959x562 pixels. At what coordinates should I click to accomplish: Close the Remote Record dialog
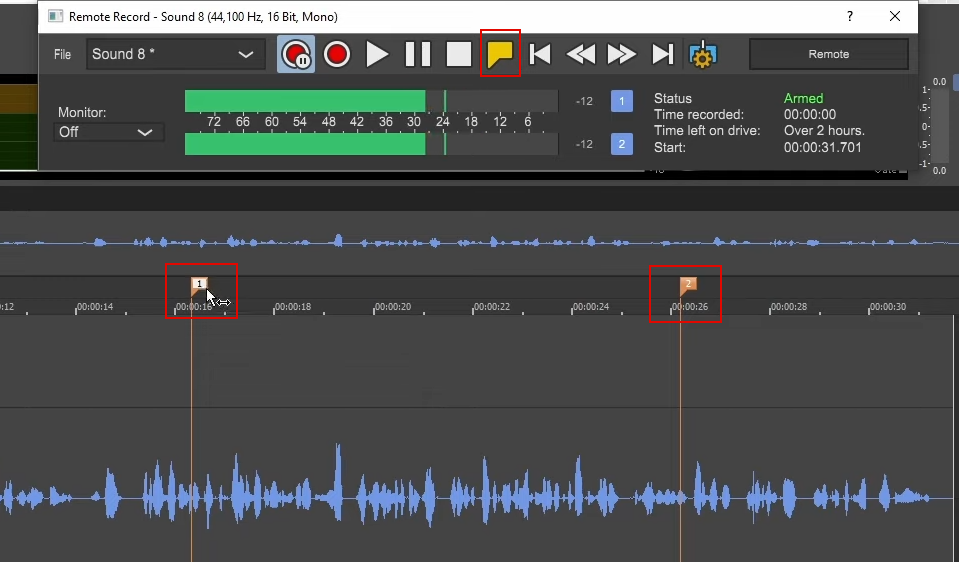point(895,17)
